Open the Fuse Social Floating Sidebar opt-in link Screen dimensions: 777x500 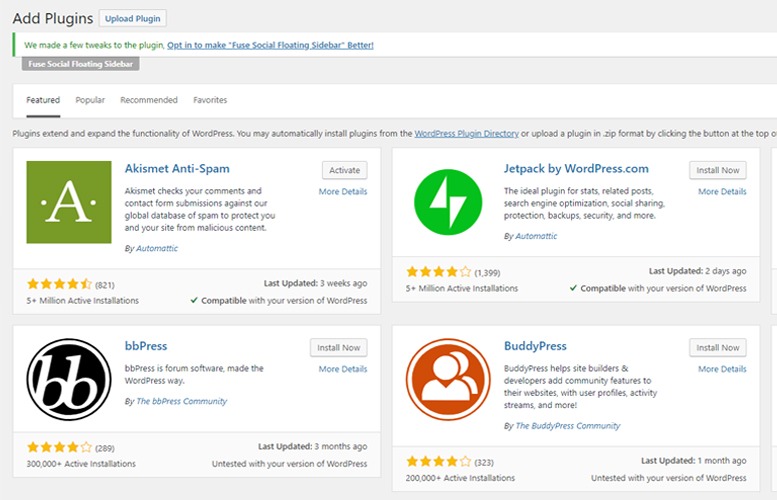(270, 45)
